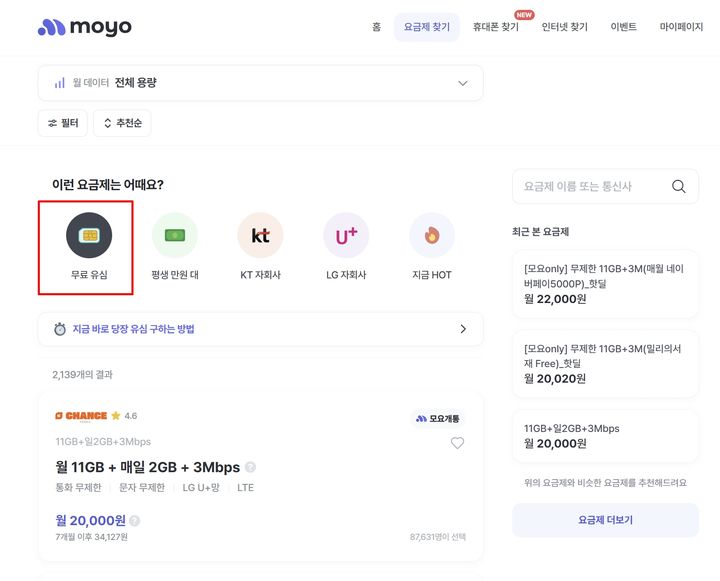Click the 요금제 더보기 button
This screenshot has height=581, width=720.
point(605,520)
